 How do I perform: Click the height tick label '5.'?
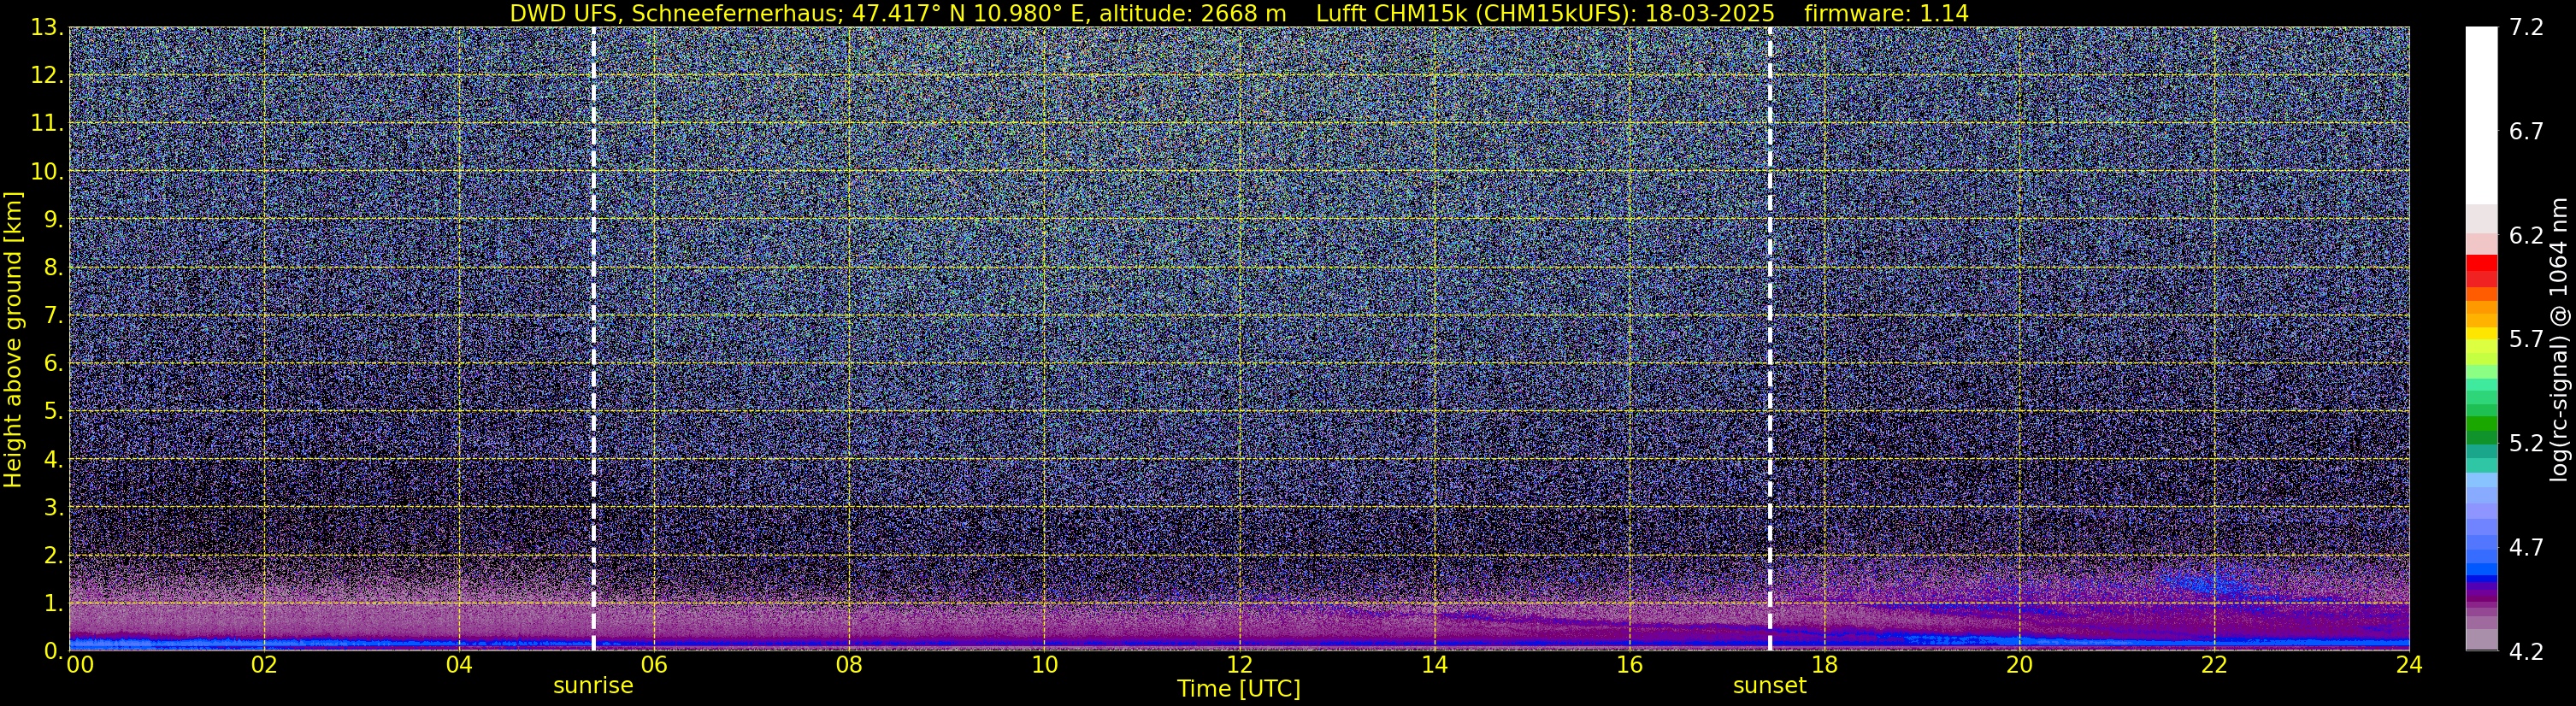tap(53, 412)
